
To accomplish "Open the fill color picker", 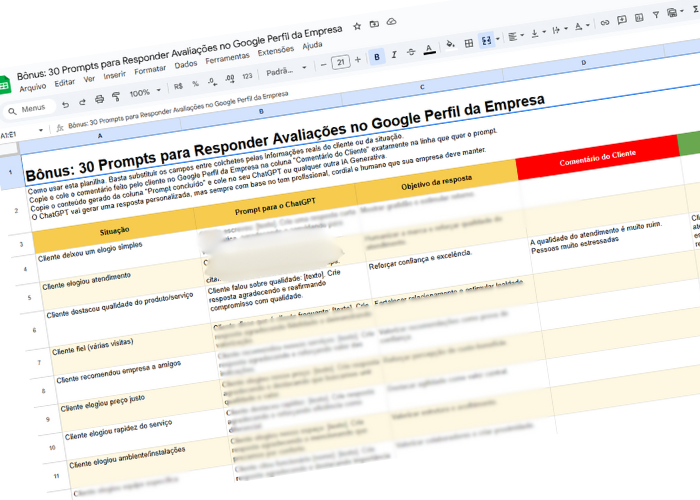I will [x=450, y=45].
